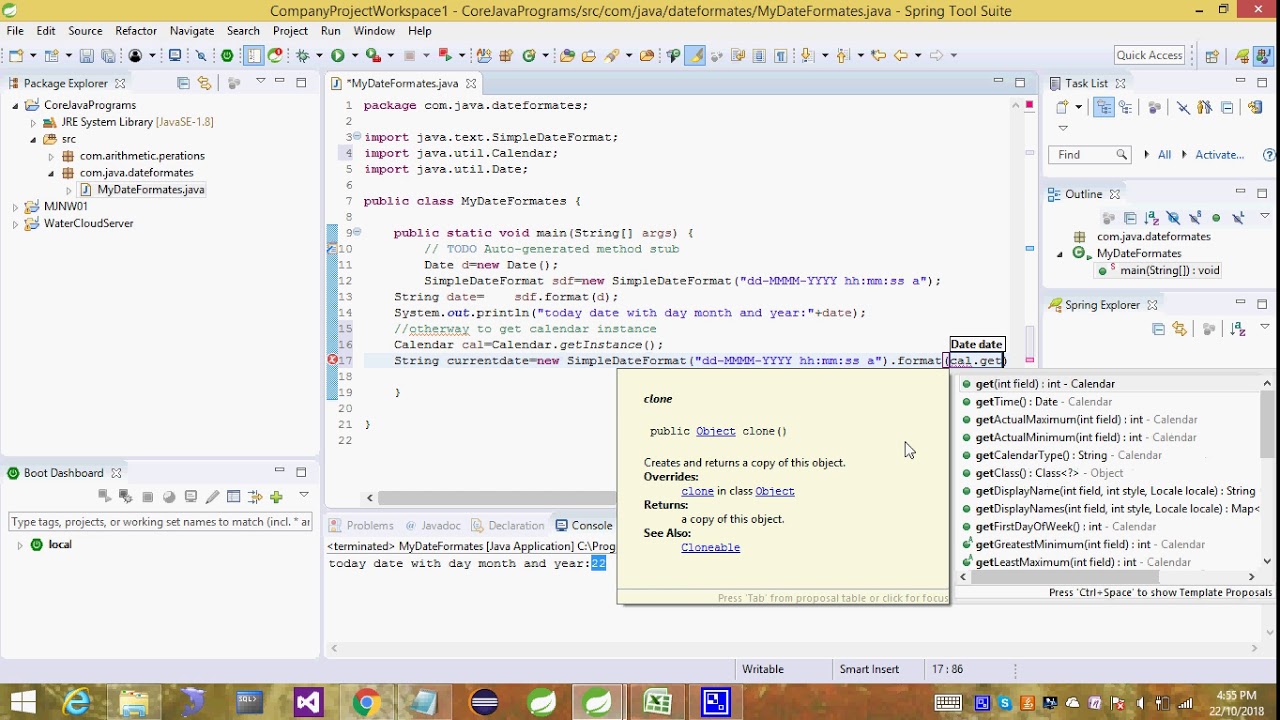Click New Task icon in Task List
Image resolution: width=1280 pixels, height=720 pixels.
coord(1062,107)
